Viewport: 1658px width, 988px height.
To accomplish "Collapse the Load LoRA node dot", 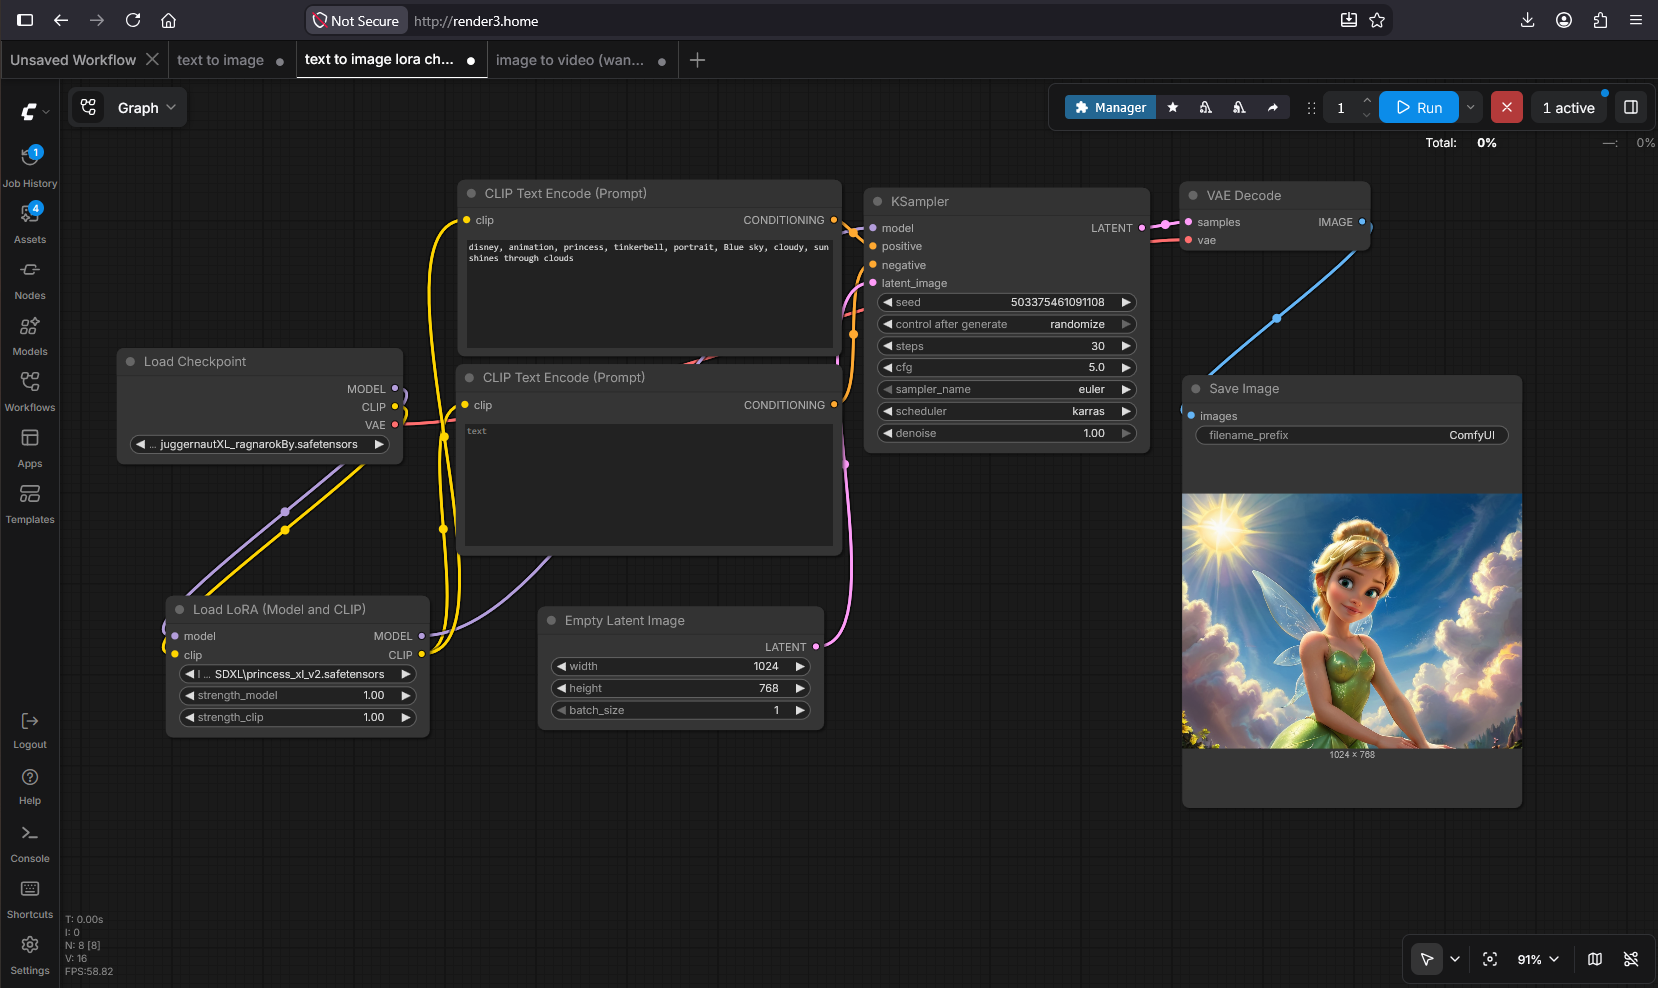I will pyautogui.click(x=180, y=609).
